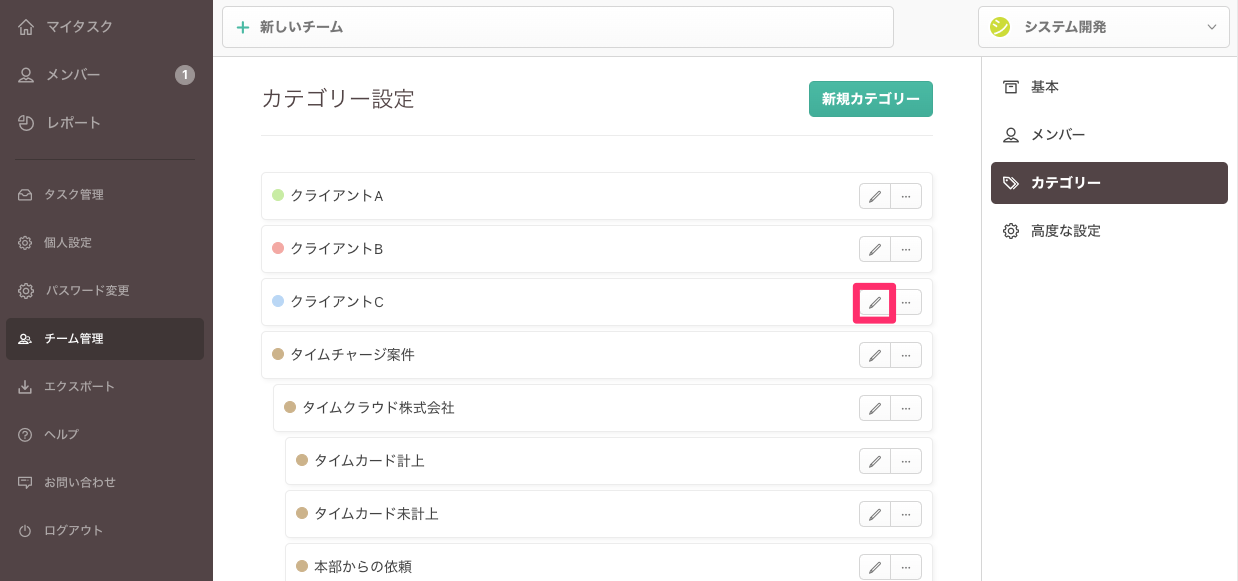This screenshot has width=1238, height=581.
Task: Open the ellipsis menu for タイムクラウド株式会社
Action: click(x=906, y=408)
